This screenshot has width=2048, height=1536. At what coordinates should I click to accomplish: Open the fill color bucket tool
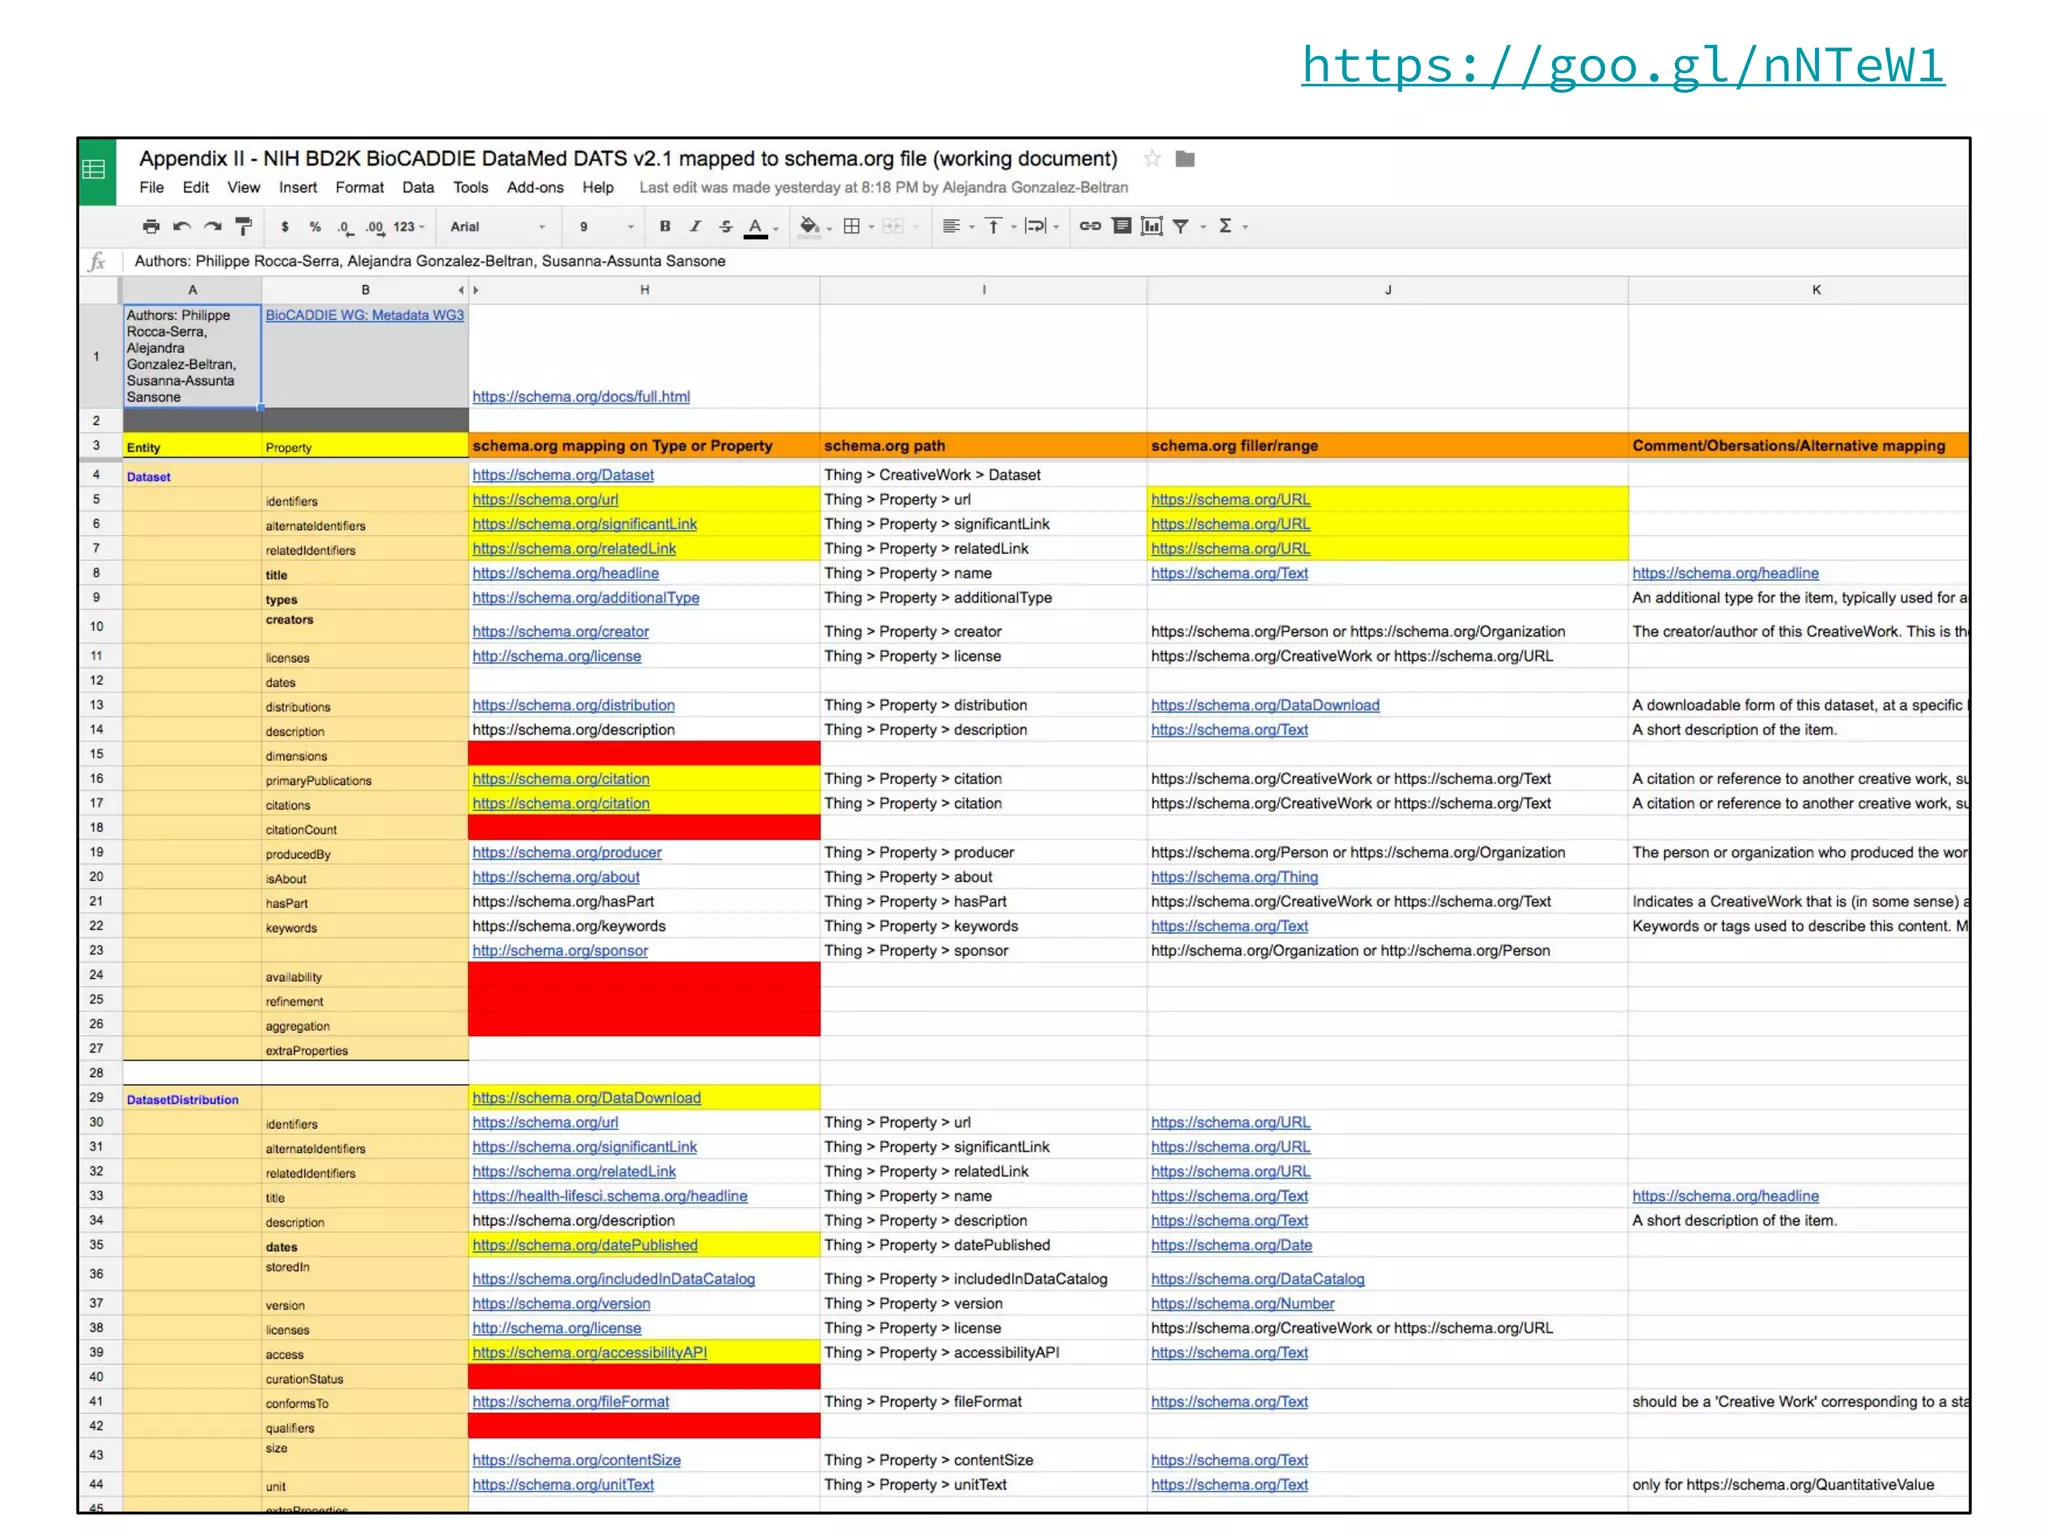[x=809, y=227]
